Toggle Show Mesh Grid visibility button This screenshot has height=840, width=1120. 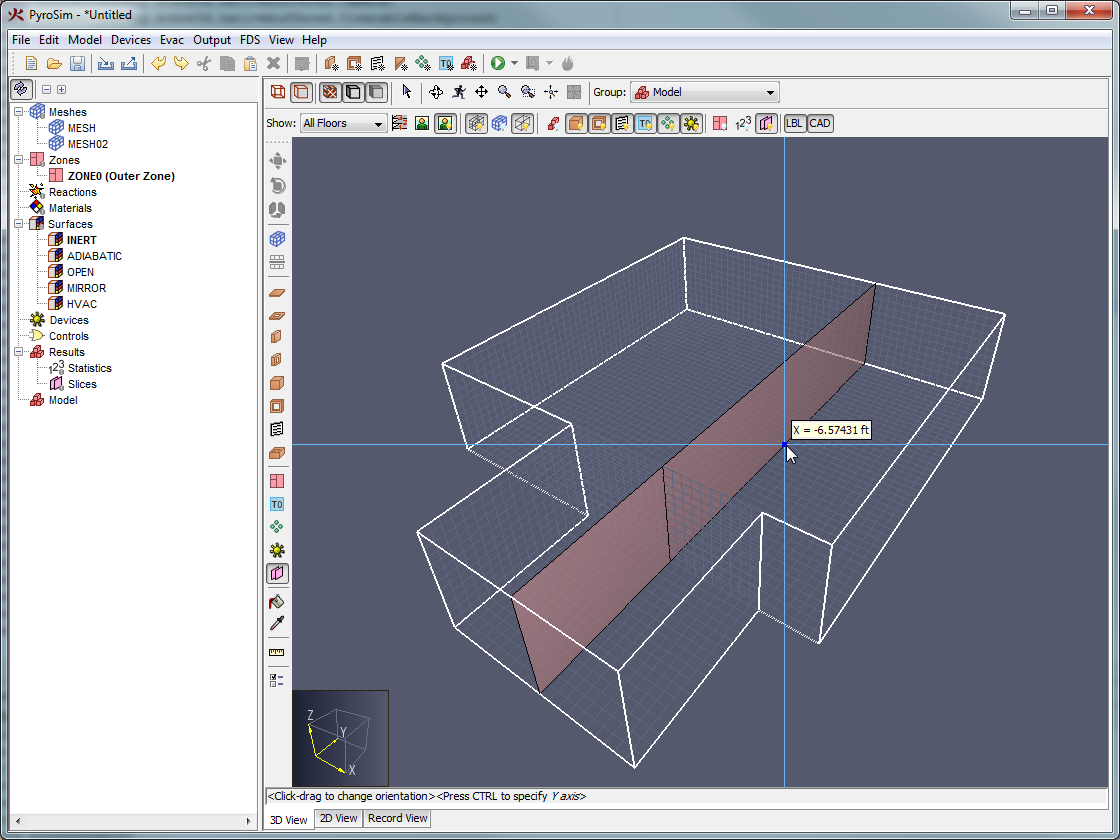click(x=476, y=123)
